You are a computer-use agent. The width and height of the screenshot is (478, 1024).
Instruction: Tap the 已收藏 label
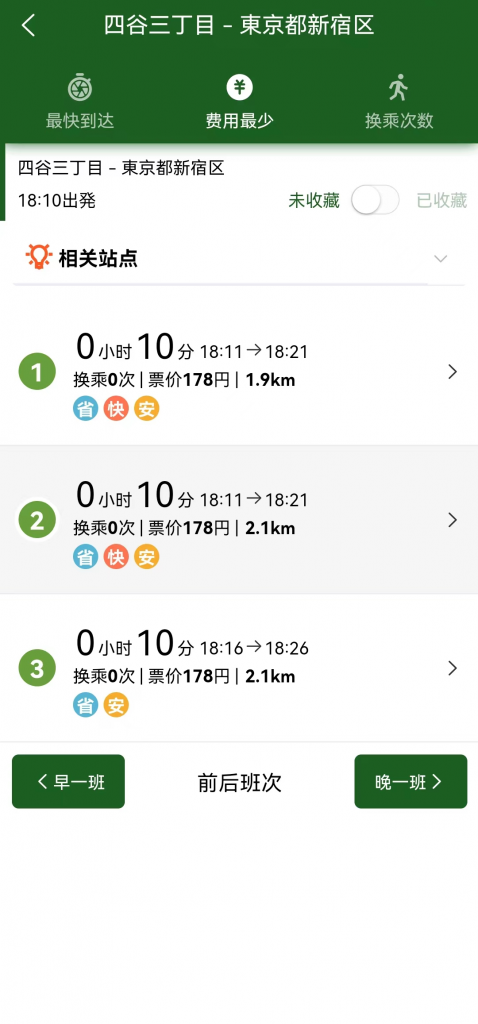click(442, 200)
